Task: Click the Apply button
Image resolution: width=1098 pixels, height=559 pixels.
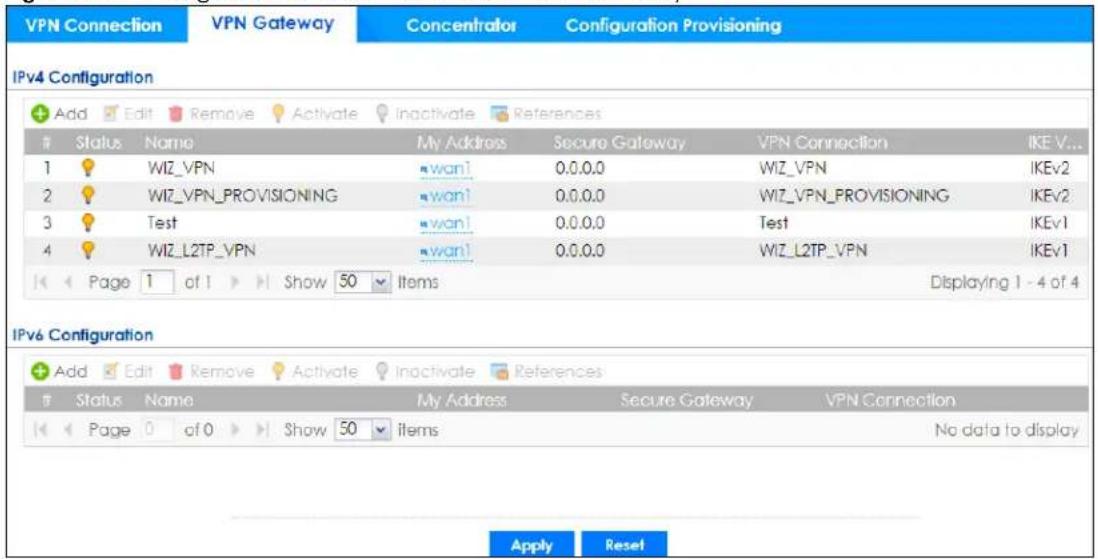Action: pyautogui.click(x=531, y=545)
